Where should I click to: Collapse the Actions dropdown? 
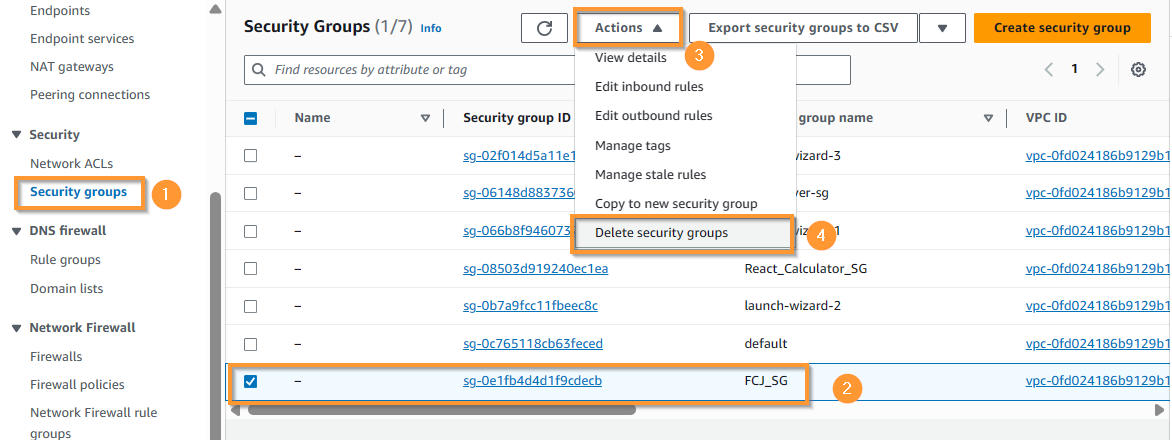[x=628, y=28]
